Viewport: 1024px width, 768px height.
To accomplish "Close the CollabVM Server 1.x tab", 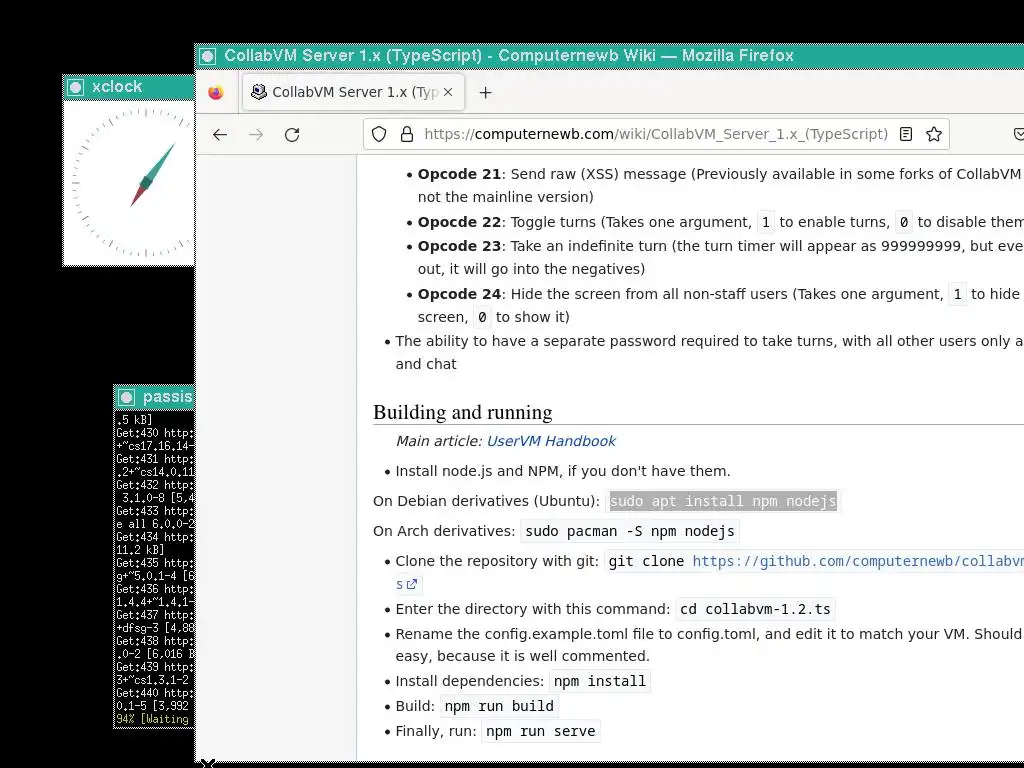I will pos(448,92).
